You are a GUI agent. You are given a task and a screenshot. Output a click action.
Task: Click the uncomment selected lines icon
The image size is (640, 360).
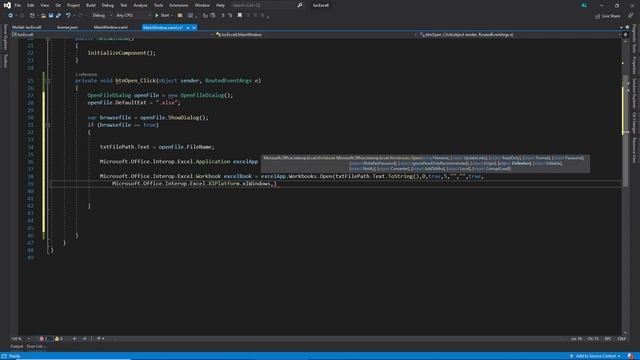click(x=230, y=16)
